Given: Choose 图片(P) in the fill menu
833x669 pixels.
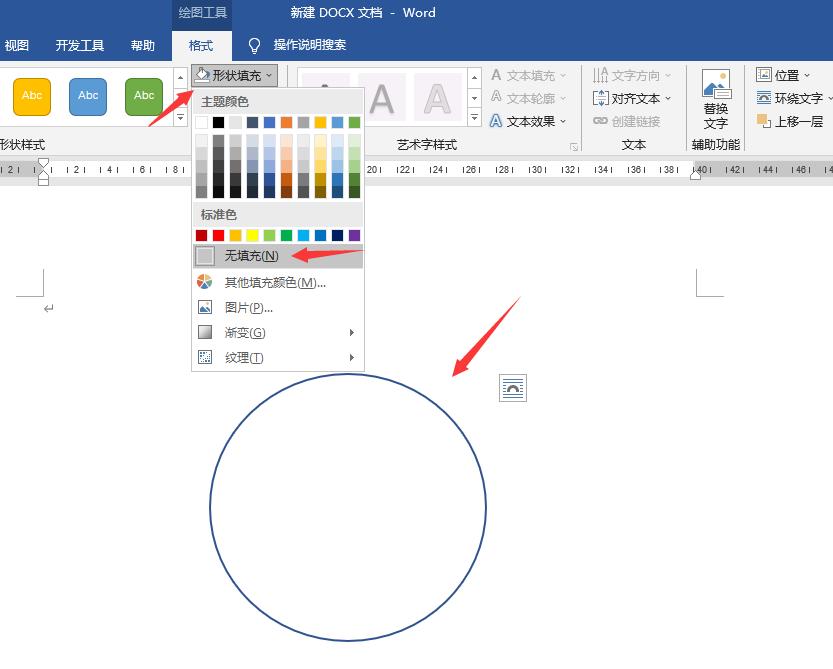Looking at the screenshot, I should [248, 307].
